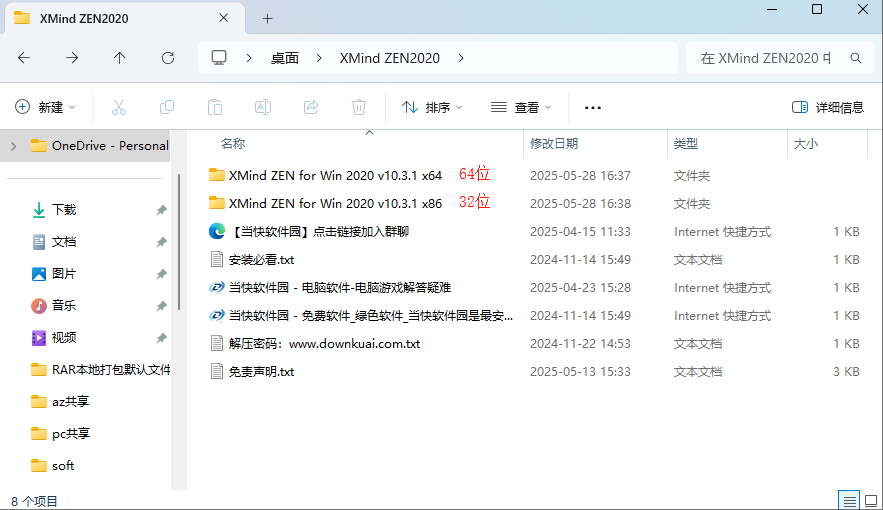883x510 pixels.
Task: Open the 排序 sort dropdown
Action: (x=432, y=107)
